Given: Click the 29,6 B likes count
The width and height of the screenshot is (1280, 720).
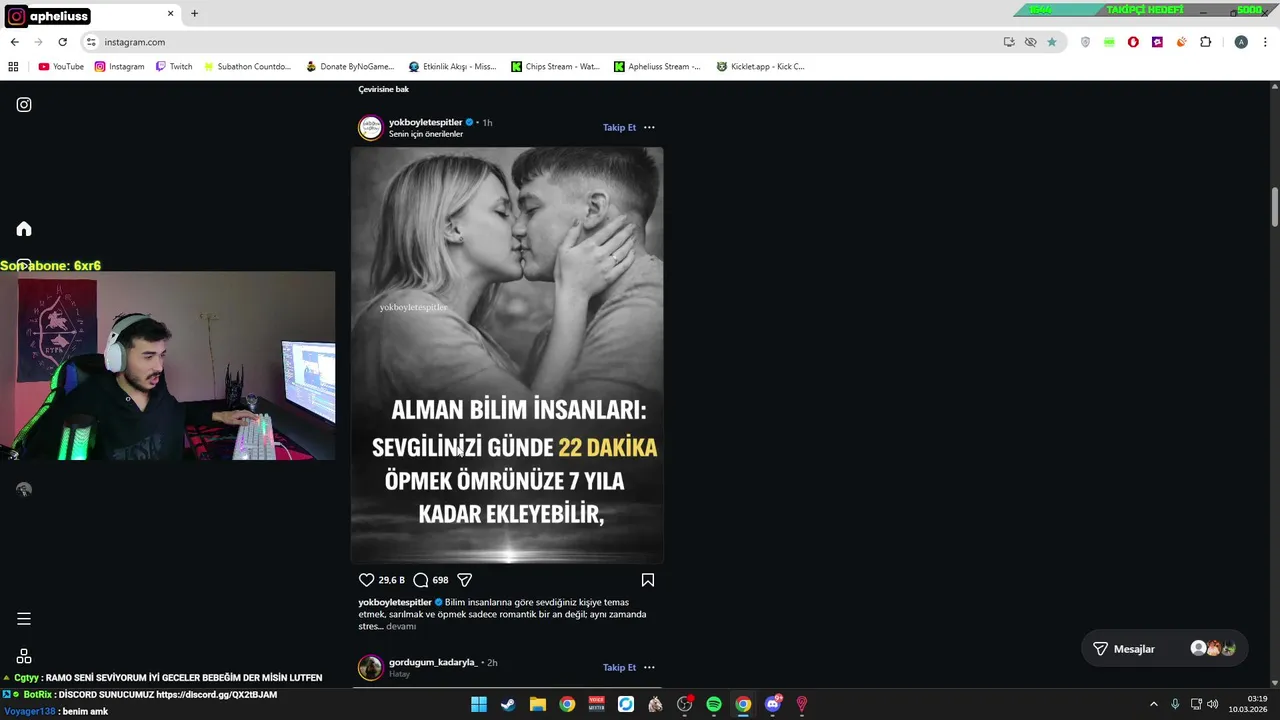Looking at the screenshot, I should tap(391, 580).
